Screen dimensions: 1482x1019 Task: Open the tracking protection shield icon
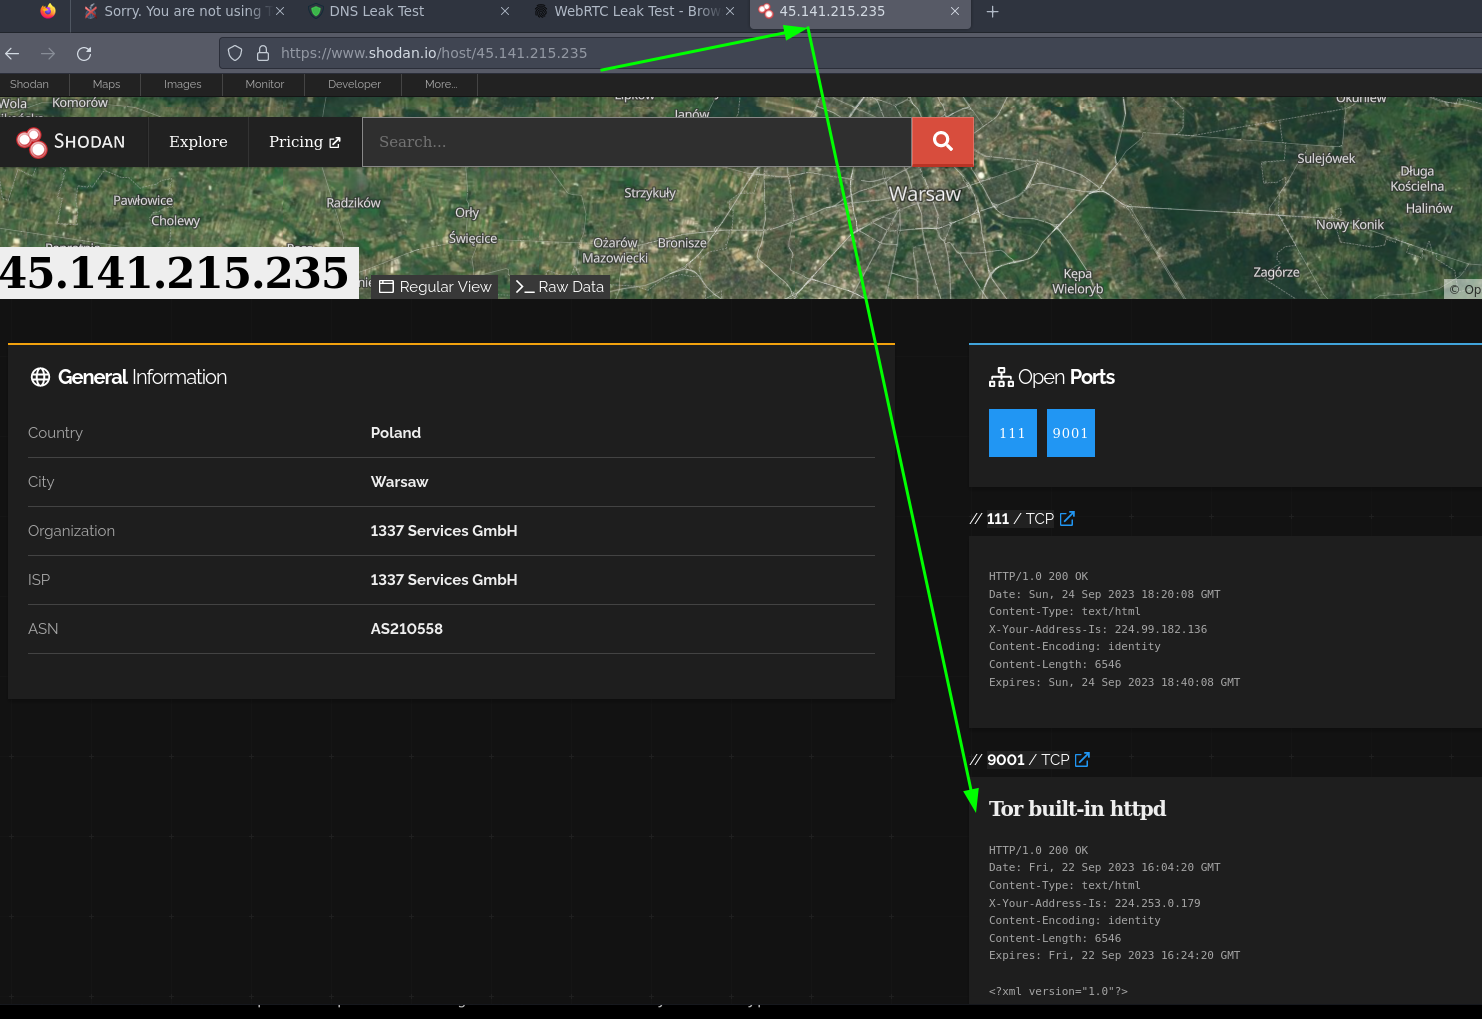[x=235, y=53]
